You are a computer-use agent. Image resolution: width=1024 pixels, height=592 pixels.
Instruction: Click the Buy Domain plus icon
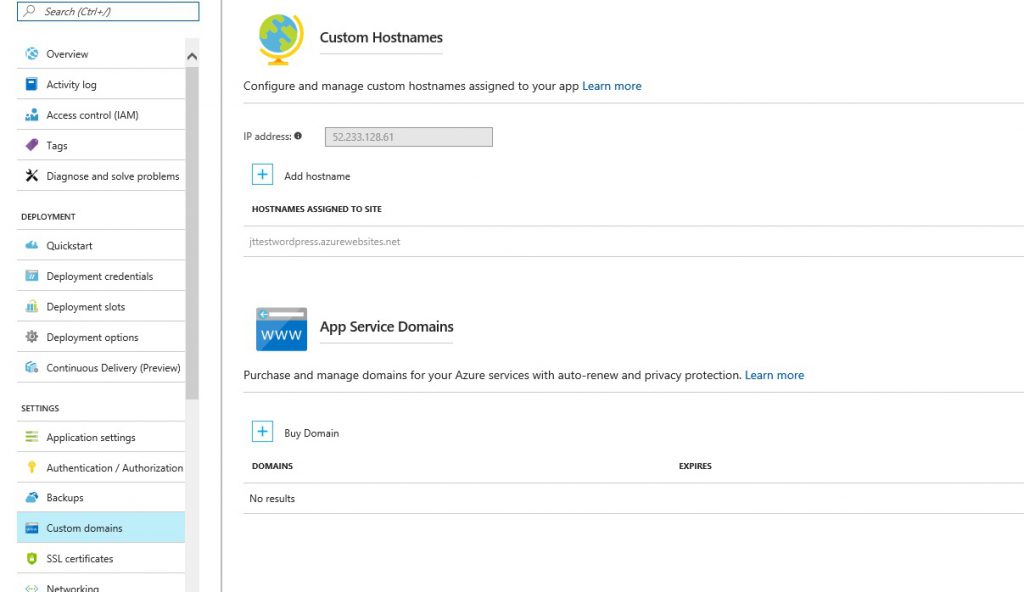click(x=263, y=431)
